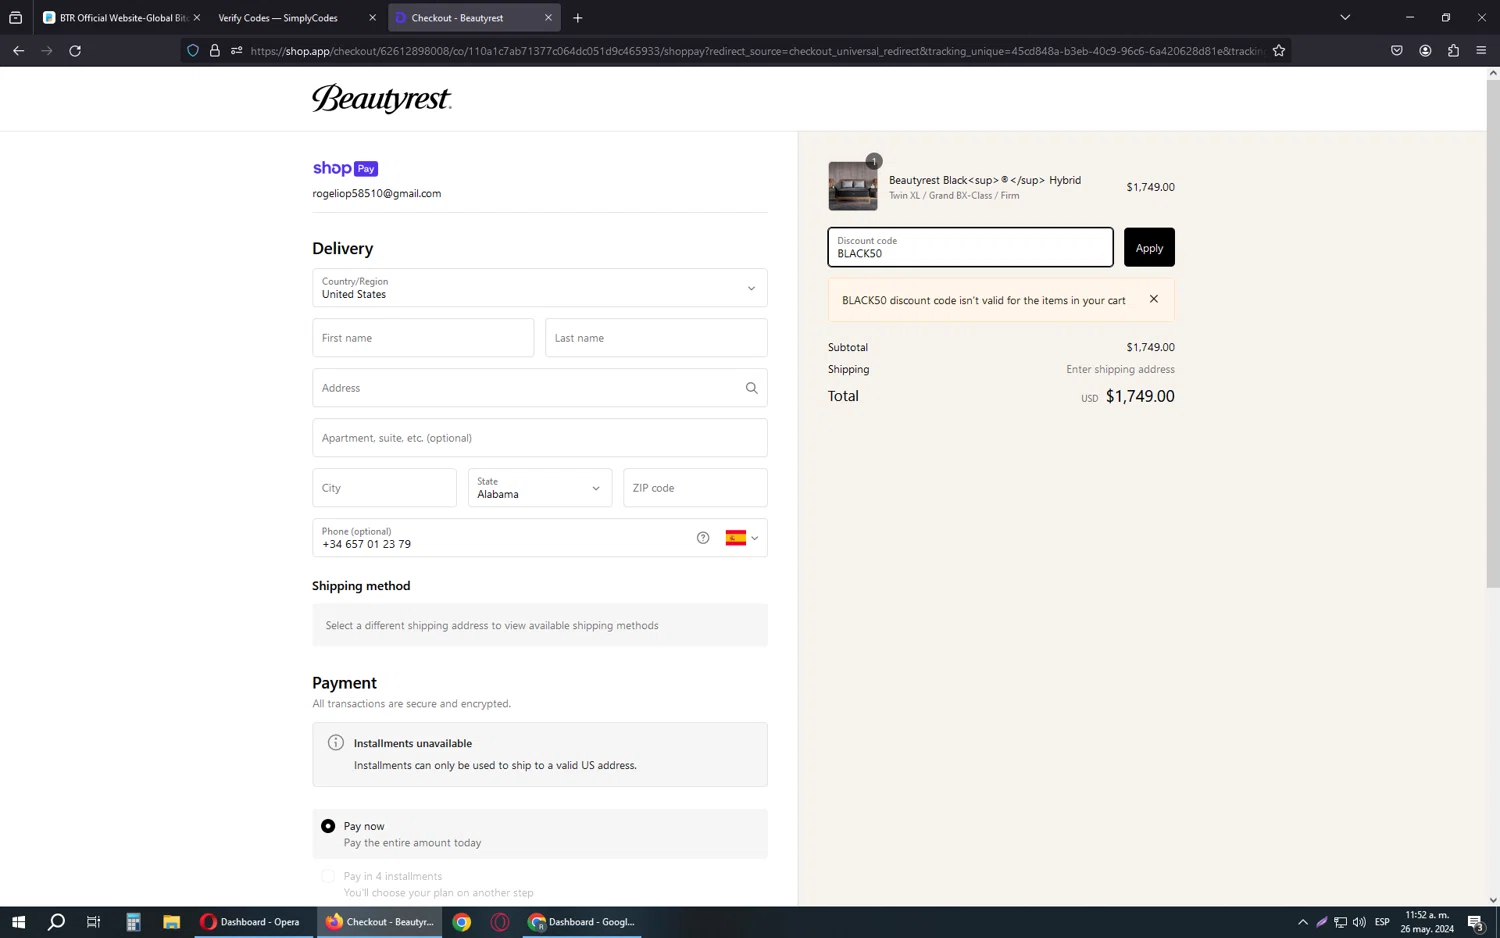Open the Windows taskbar search
1500x938 pixels.
[x=57, y=922]
